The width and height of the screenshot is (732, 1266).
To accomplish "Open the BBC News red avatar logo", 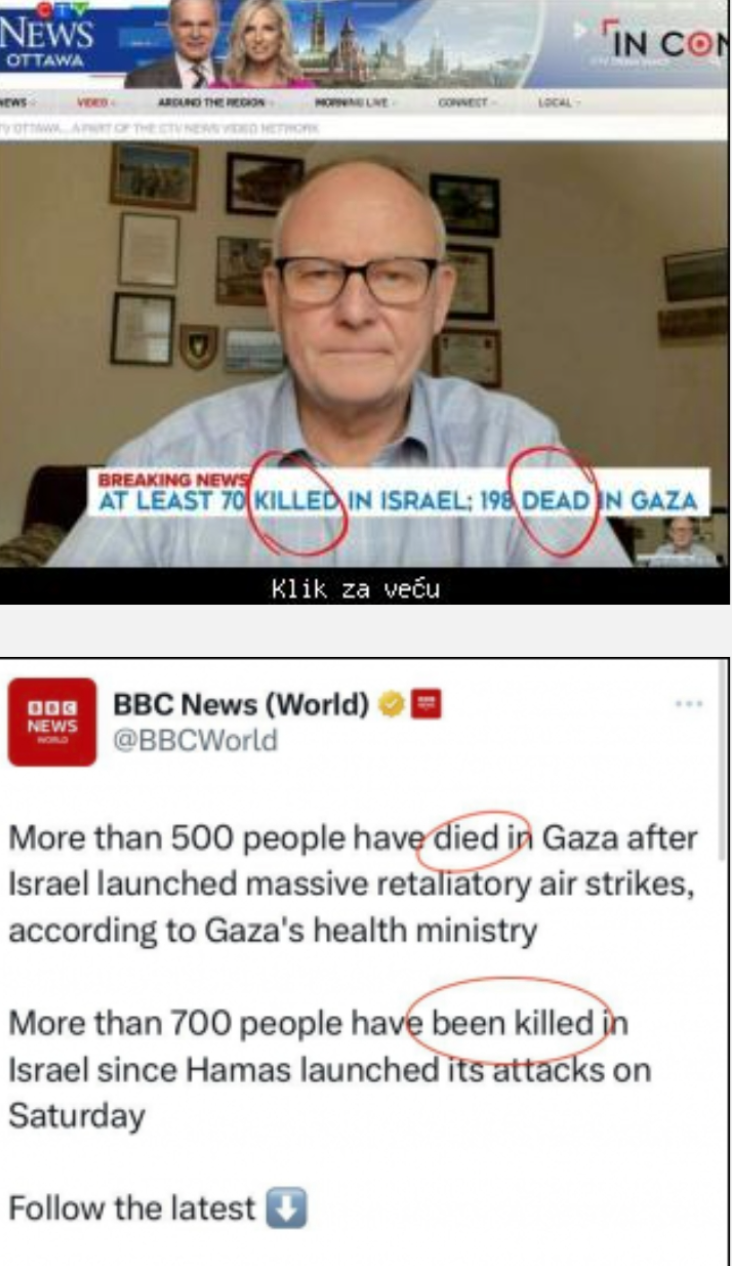I will pos(52,722).
